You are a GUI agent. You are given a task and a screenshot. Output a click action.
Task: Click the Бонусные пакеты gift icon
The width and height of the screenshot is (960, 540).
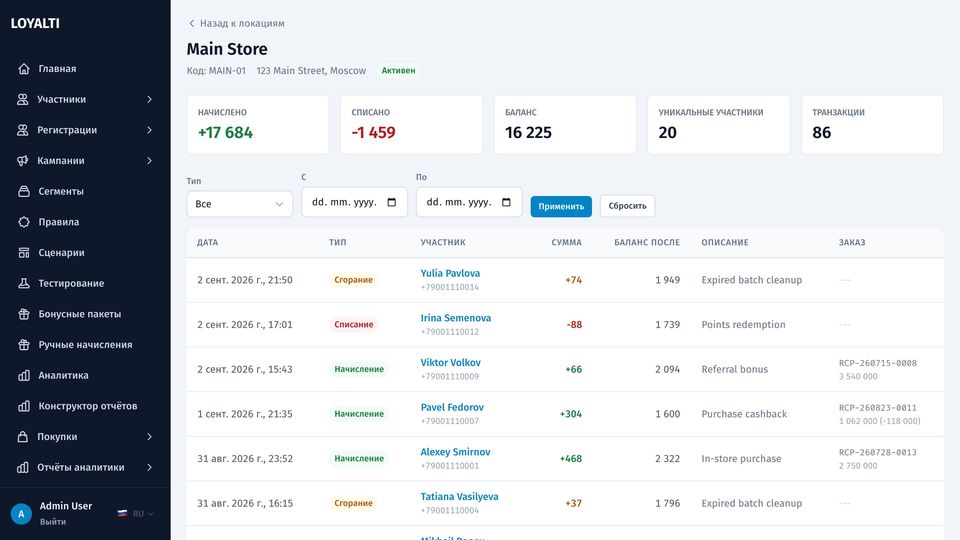click(24, 313)
